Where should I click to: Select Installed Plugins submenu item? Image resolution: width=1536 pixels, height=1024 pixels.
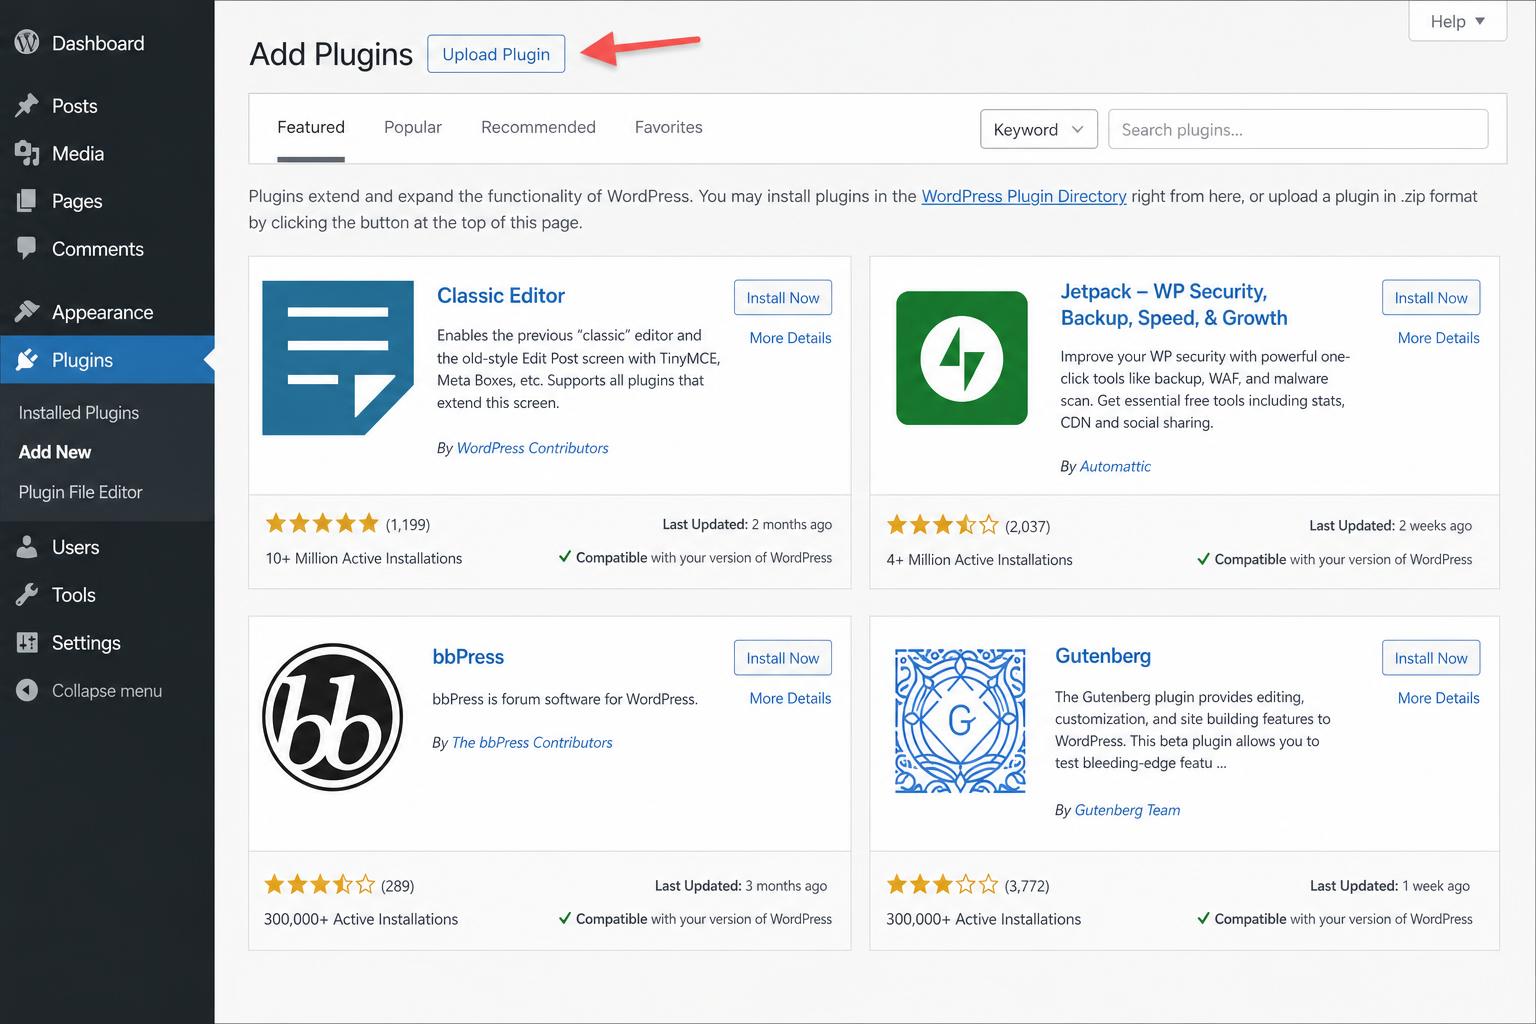79,412
